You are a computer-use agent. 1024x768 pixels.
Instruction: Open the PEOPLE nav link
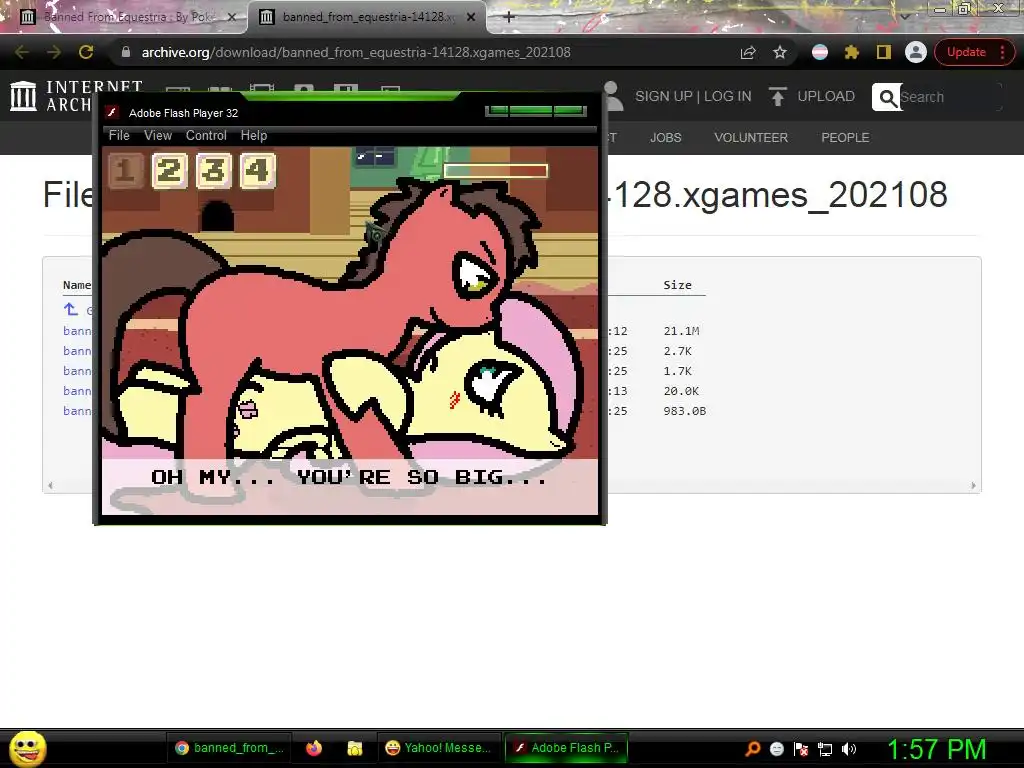click(845, 138)
